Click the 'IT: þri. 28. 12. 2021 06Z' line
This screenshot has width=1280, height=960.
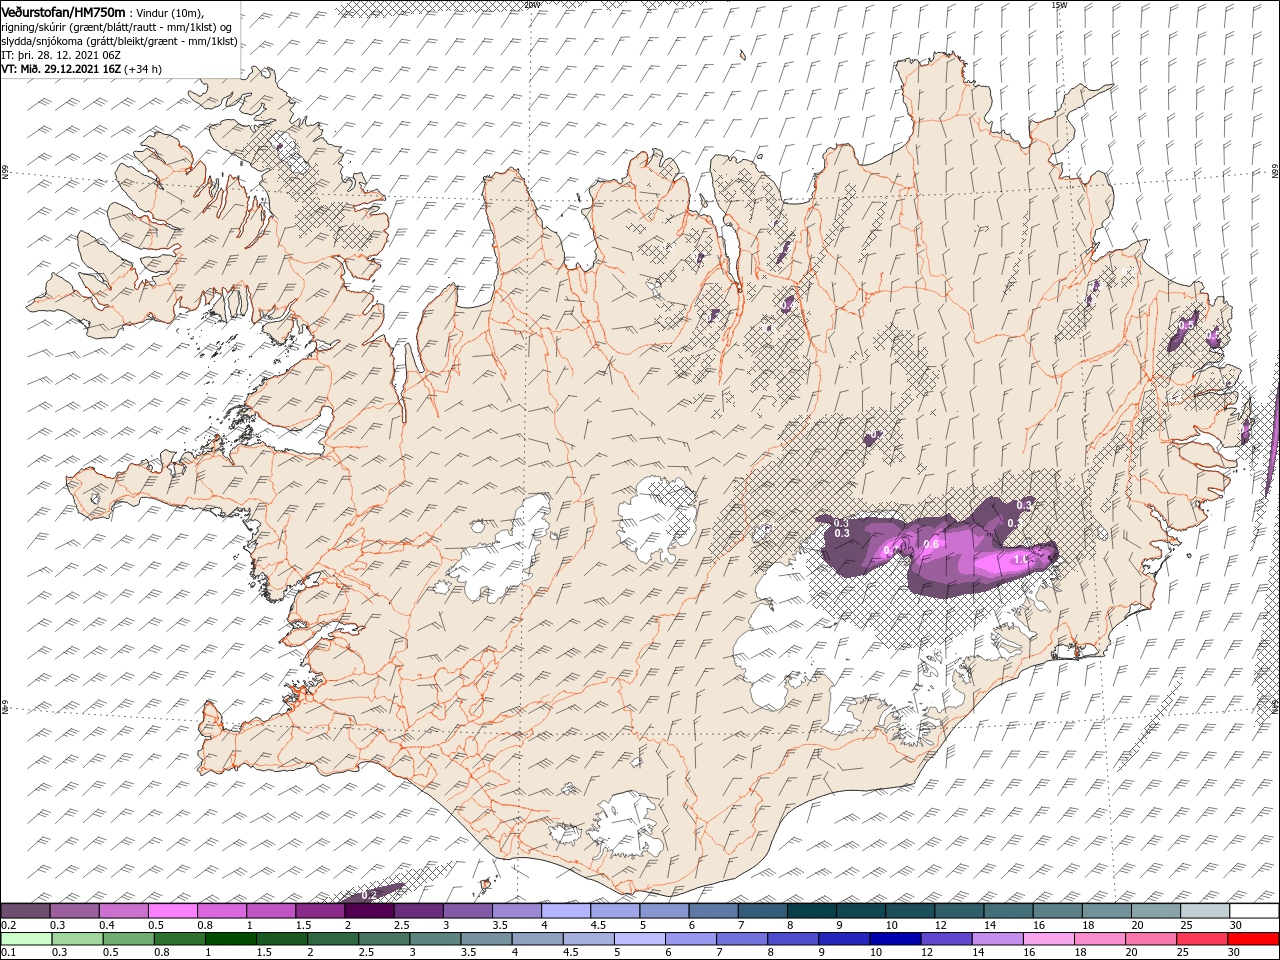[61, 55]
